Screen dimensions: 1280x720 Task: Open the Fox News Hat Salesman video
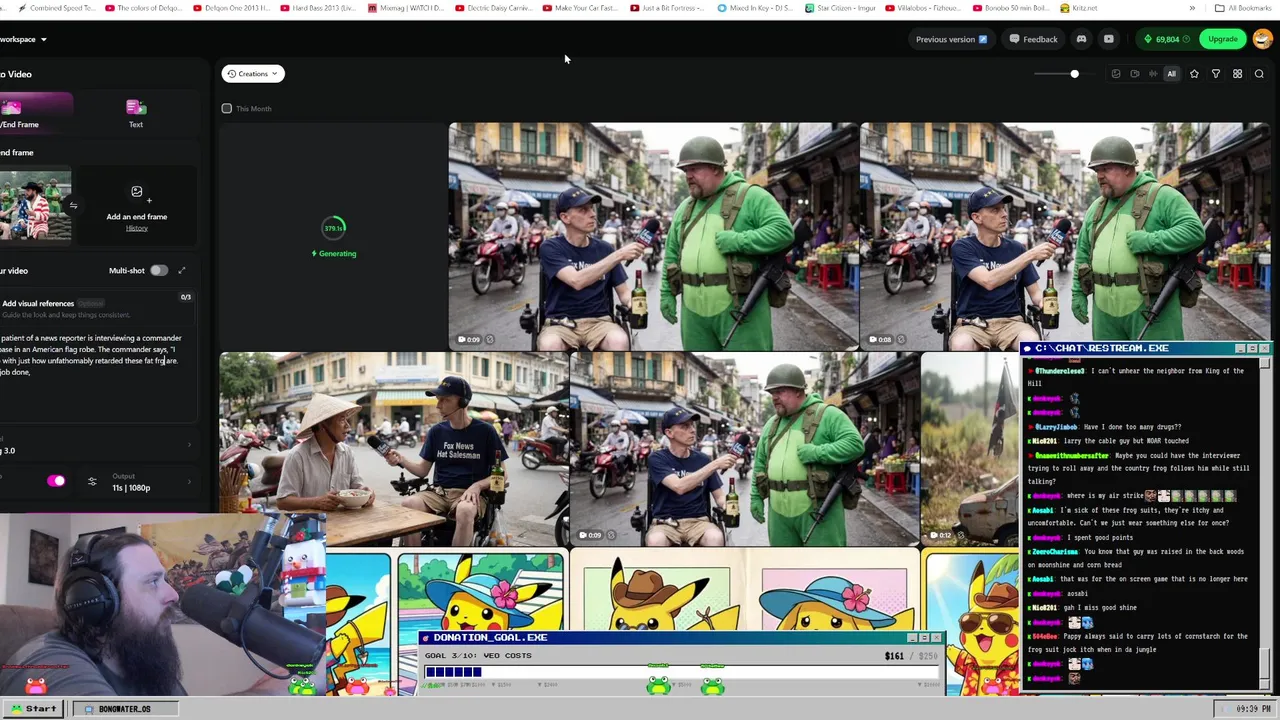click(x=394, y=449)
